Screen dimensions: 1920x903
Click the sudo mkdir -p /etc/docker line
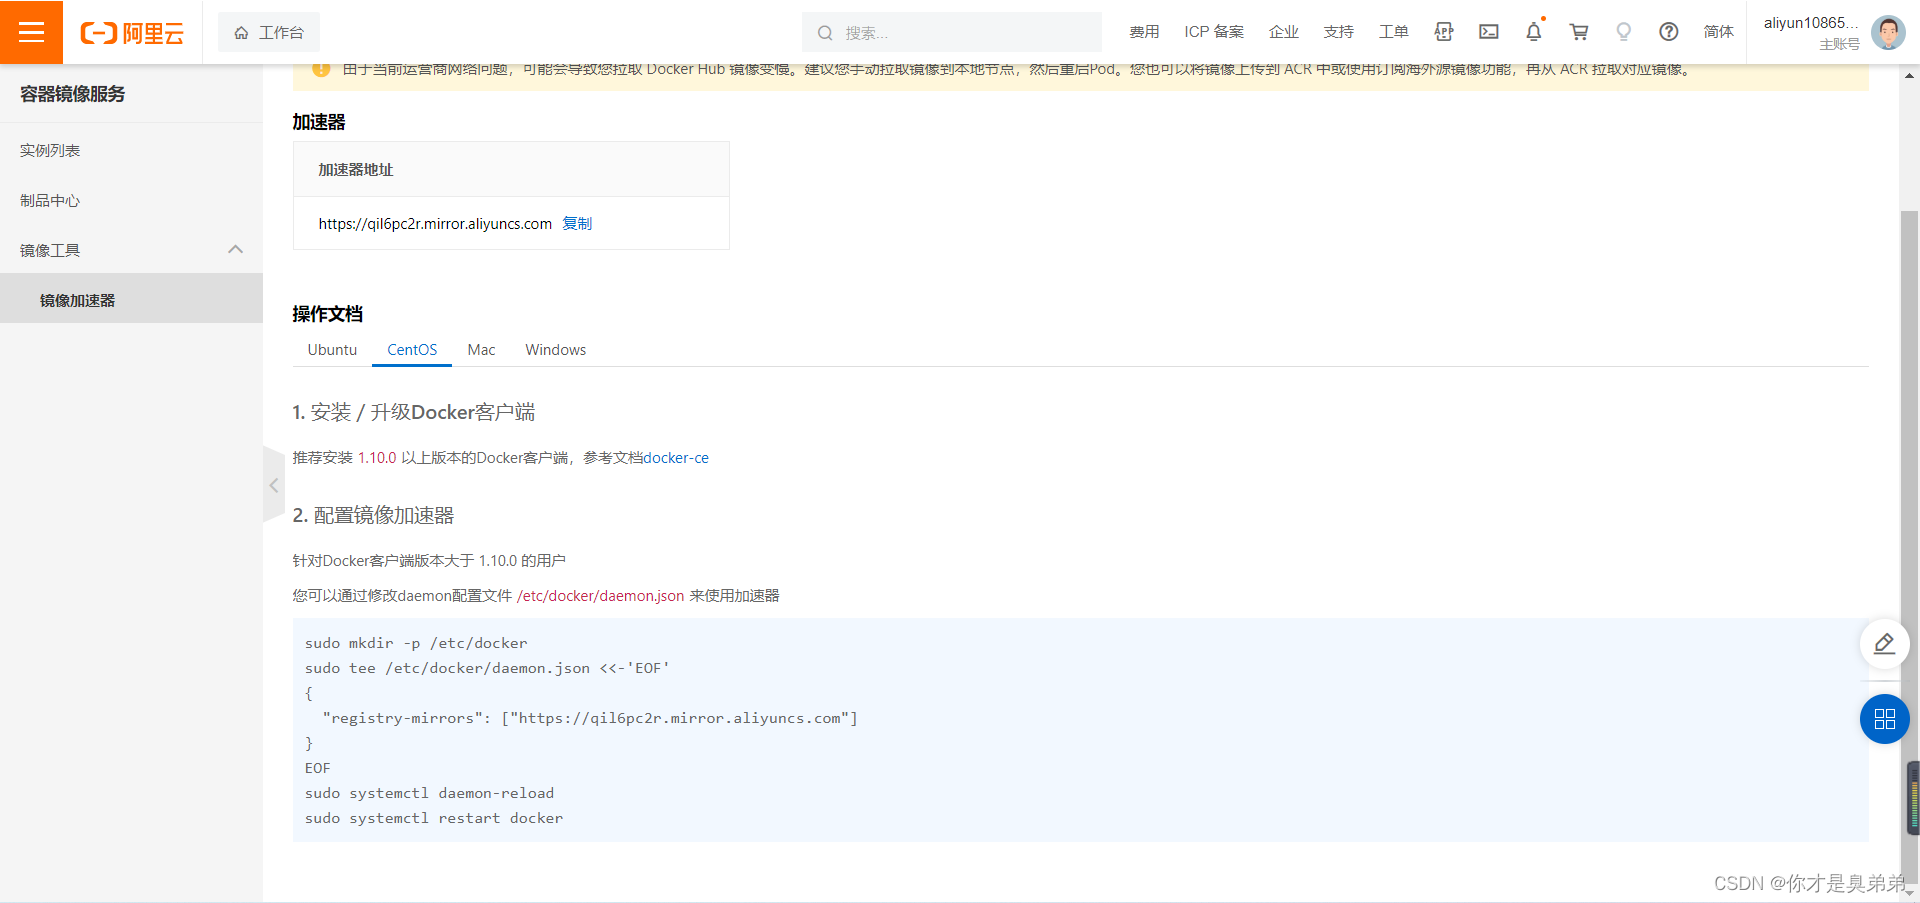(416, 643)
